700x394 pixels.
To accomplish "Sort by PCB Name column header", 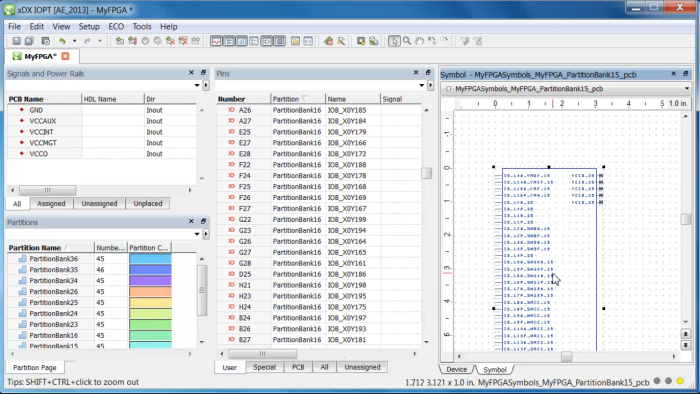I will [44, 99].
